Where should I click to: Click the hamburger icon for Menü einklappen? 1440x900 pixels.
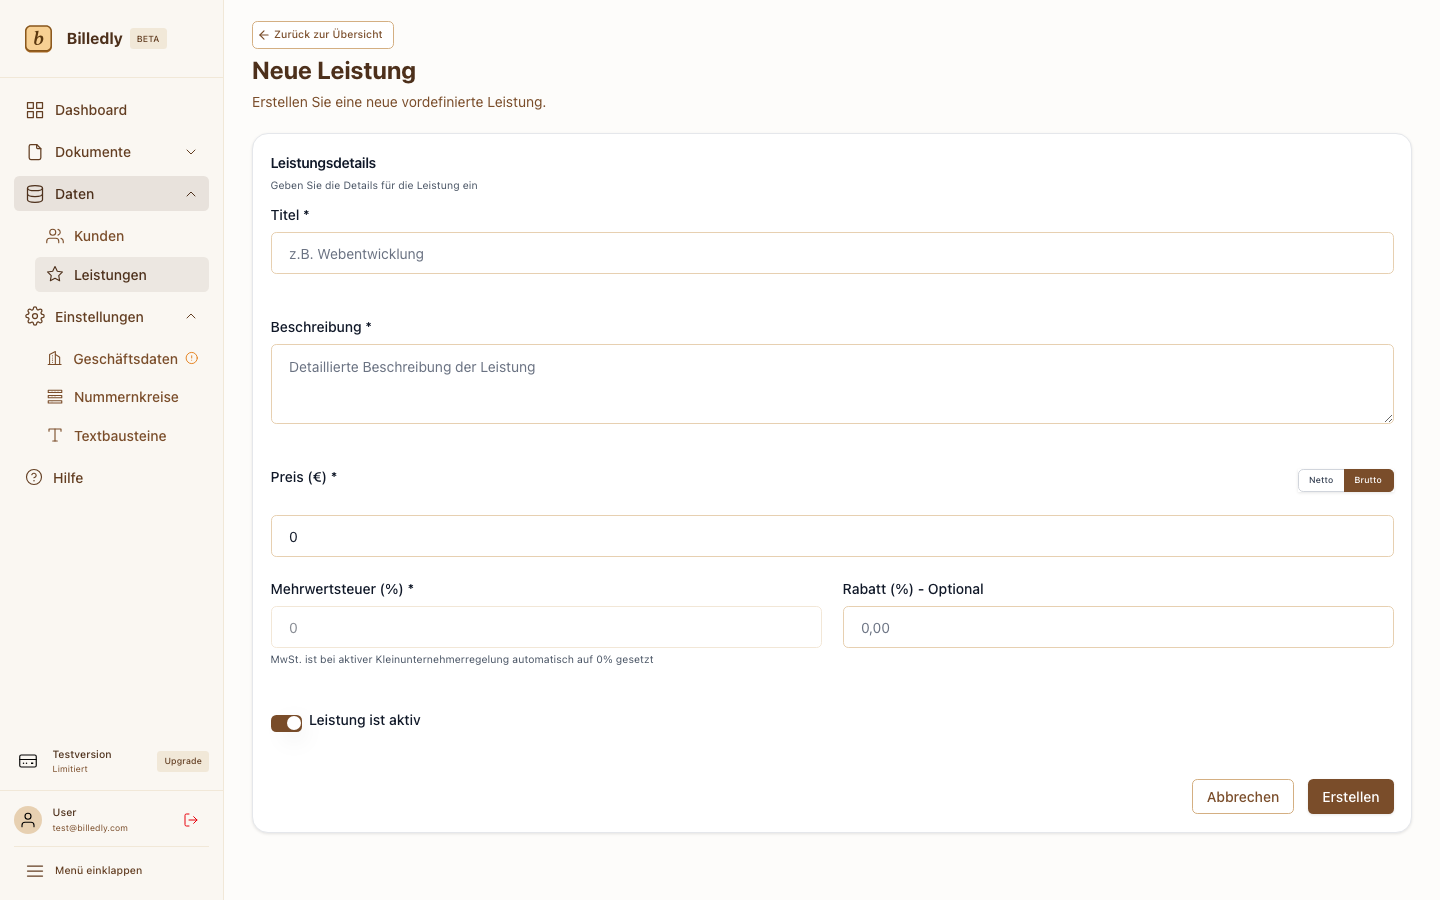pos(35,871)
